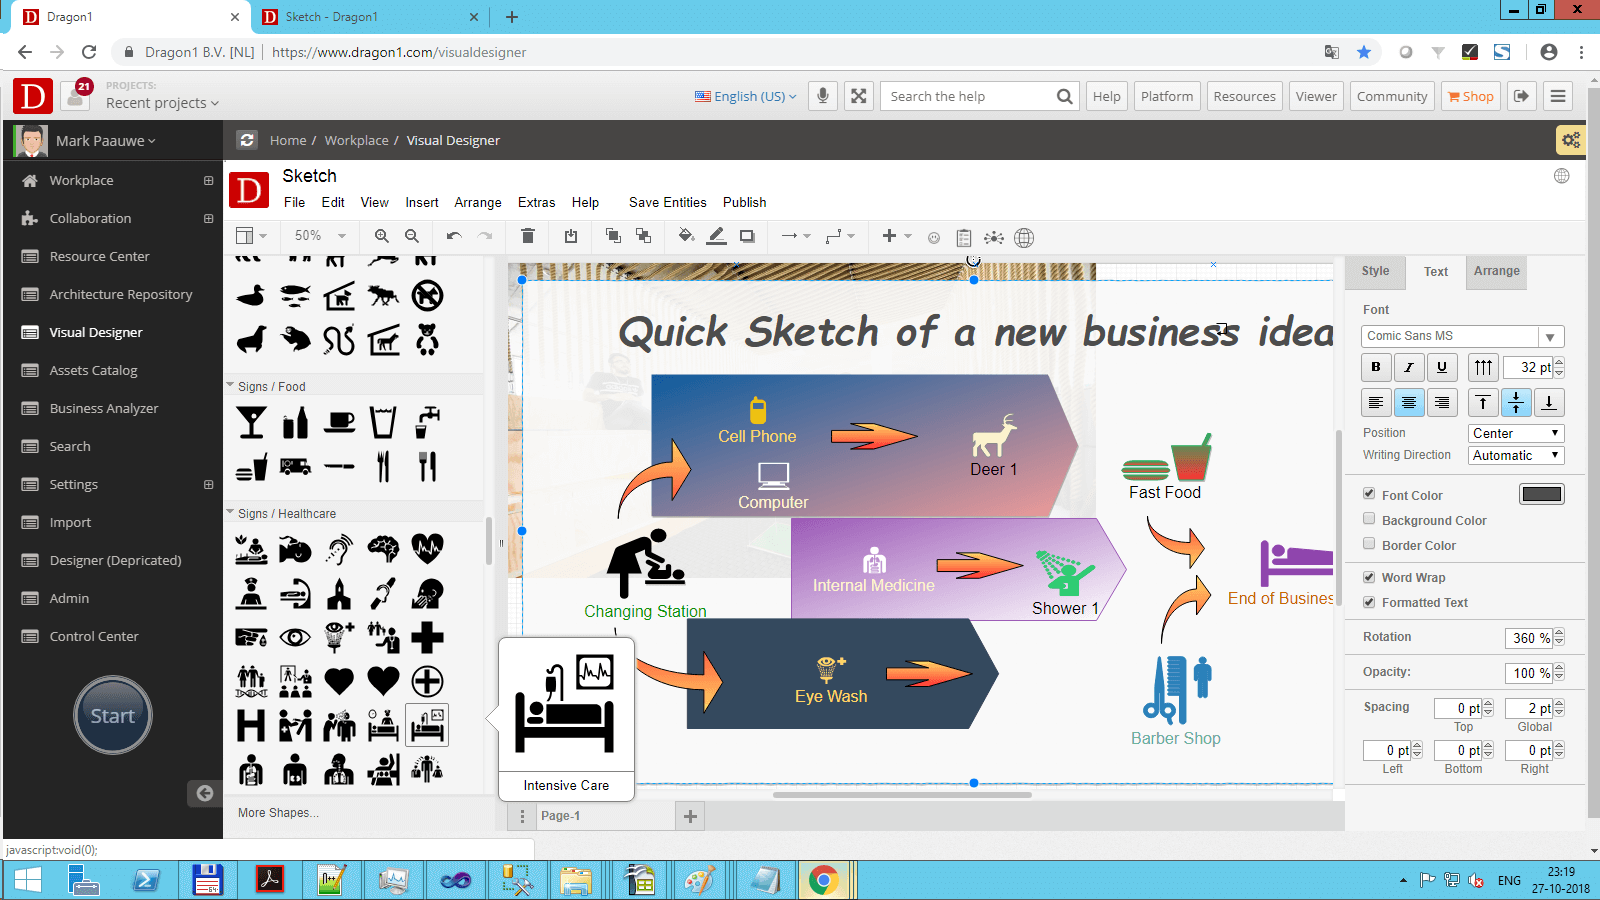
Task: Click the undo arrow icon
Action: (454, 237)
